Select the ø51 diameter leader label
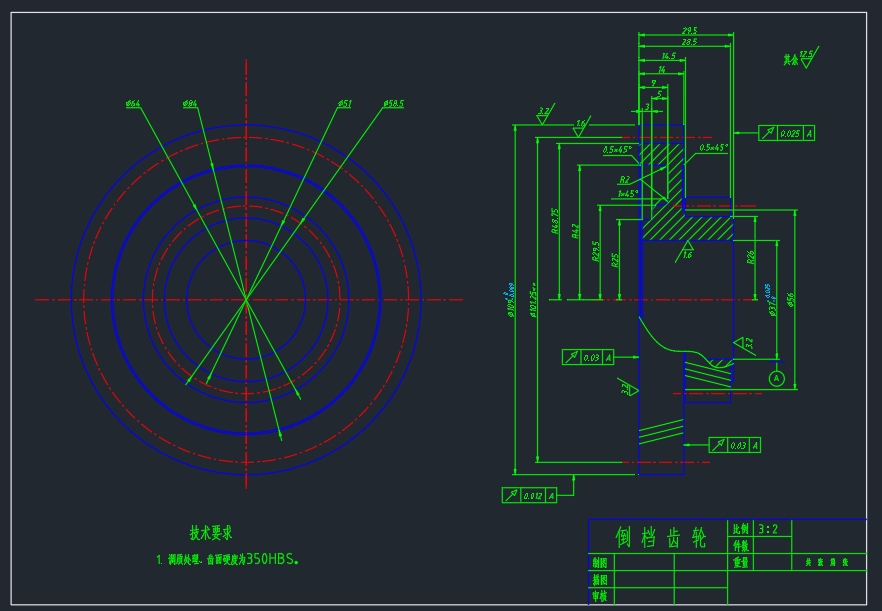 click(x=345, y=104)
